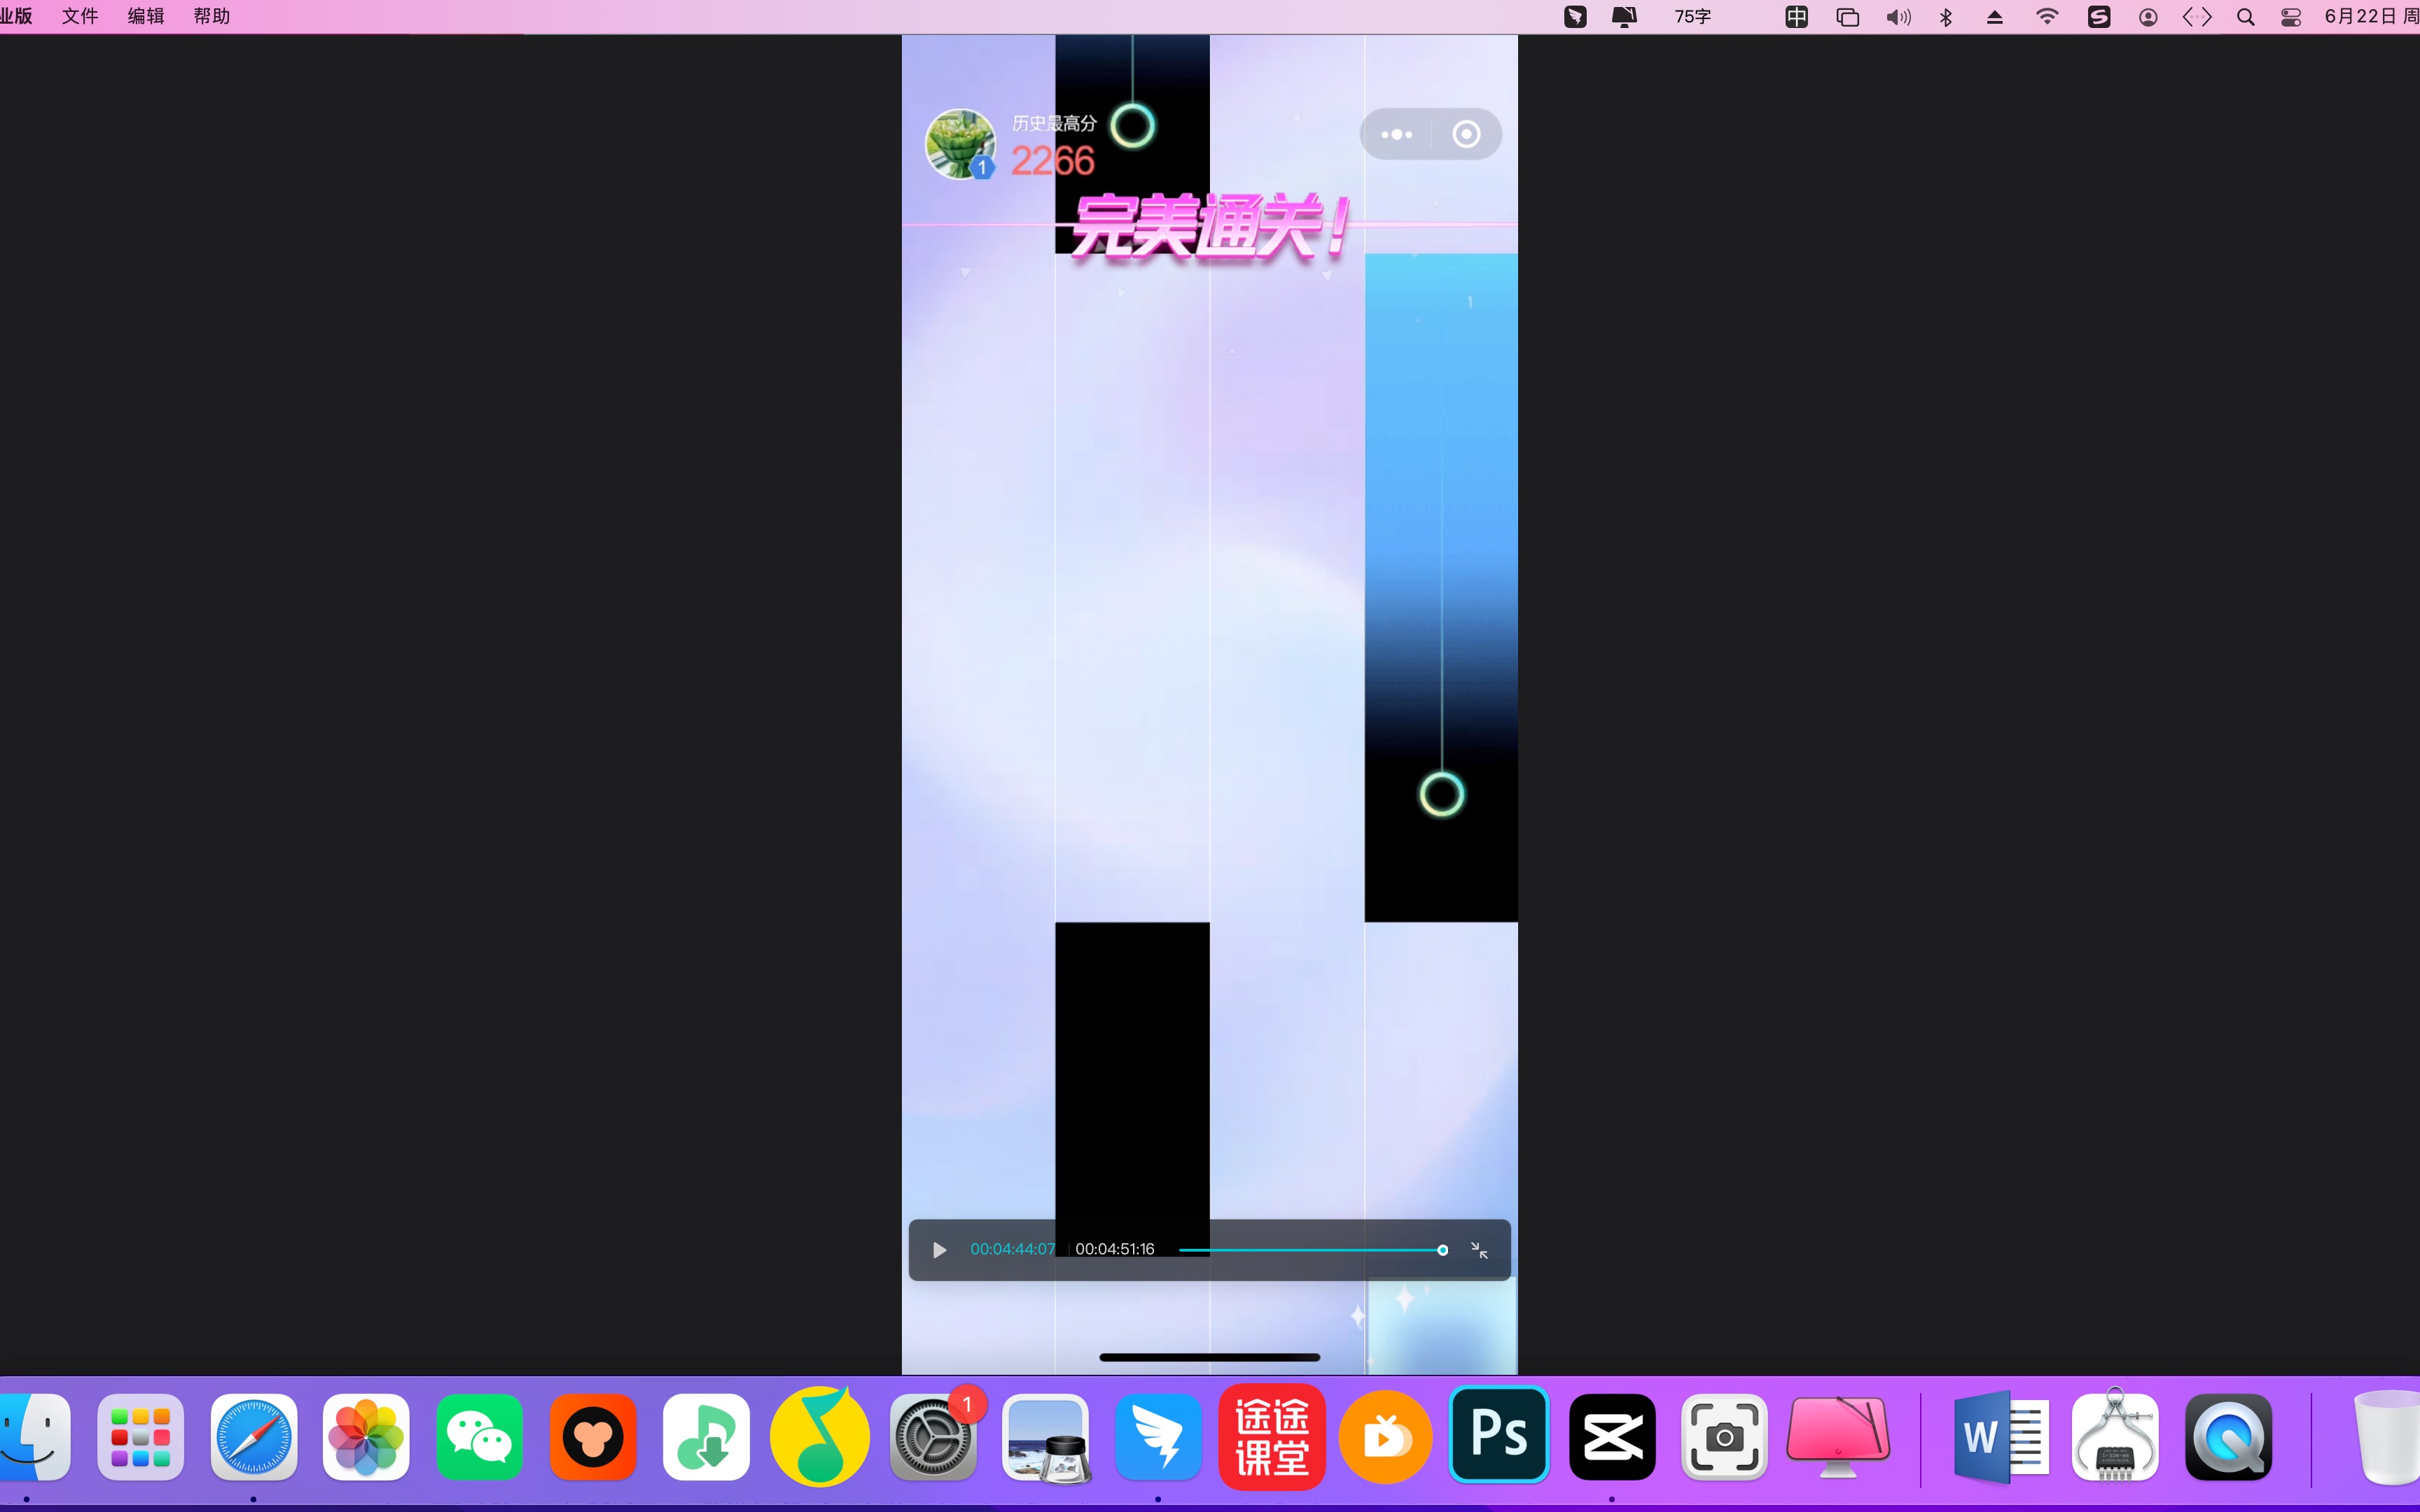Open WeChat from the Dock
The image size is (2420, 1512).
pyautogui.click(x=479, y=1438)
